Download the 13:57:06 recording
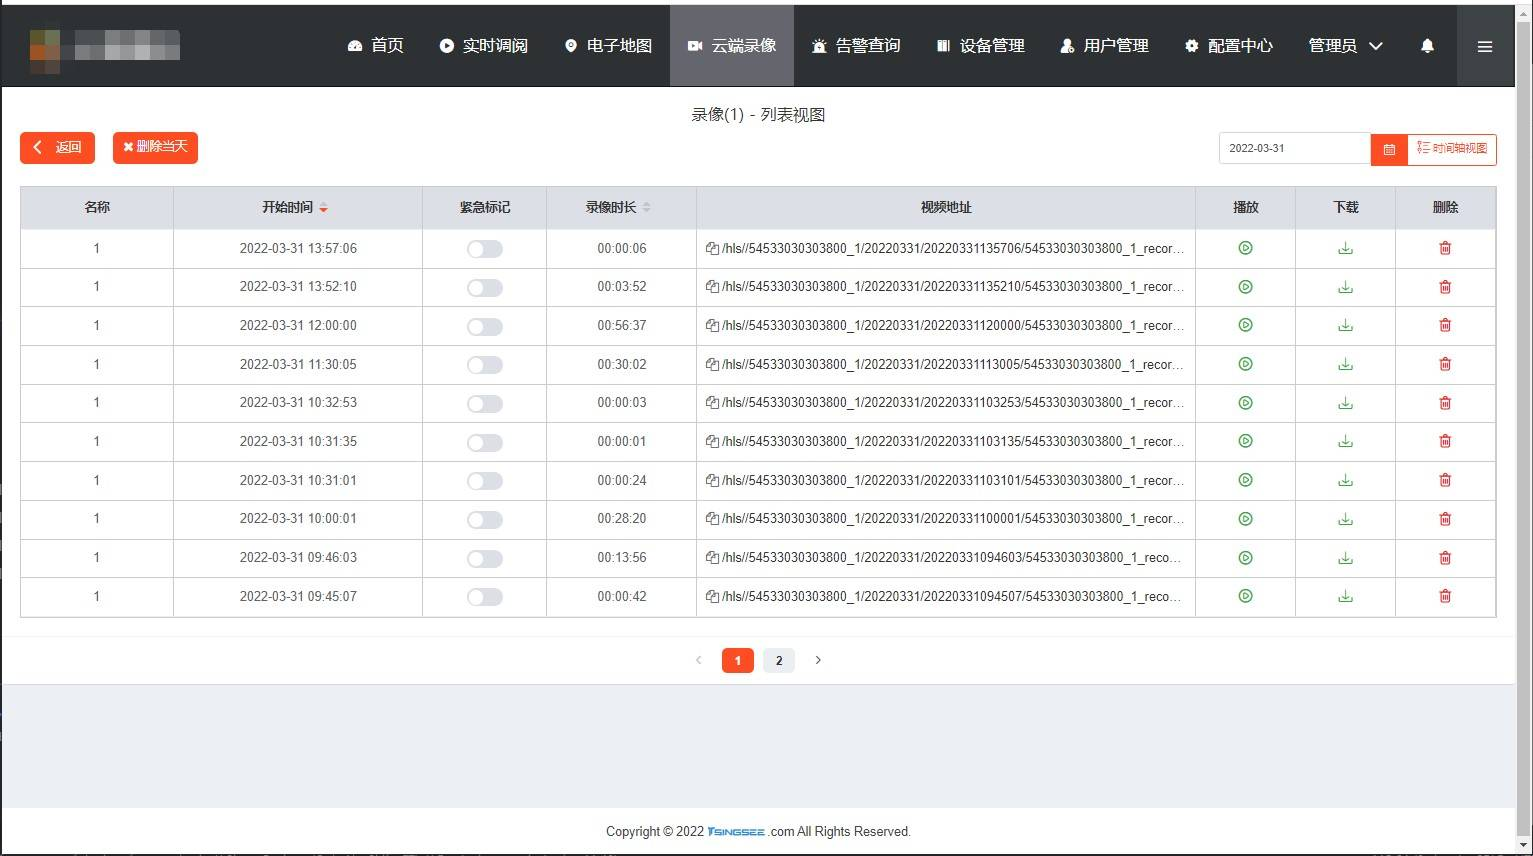Viewport: 1533px width, 856px height. tap(1345, 248)
